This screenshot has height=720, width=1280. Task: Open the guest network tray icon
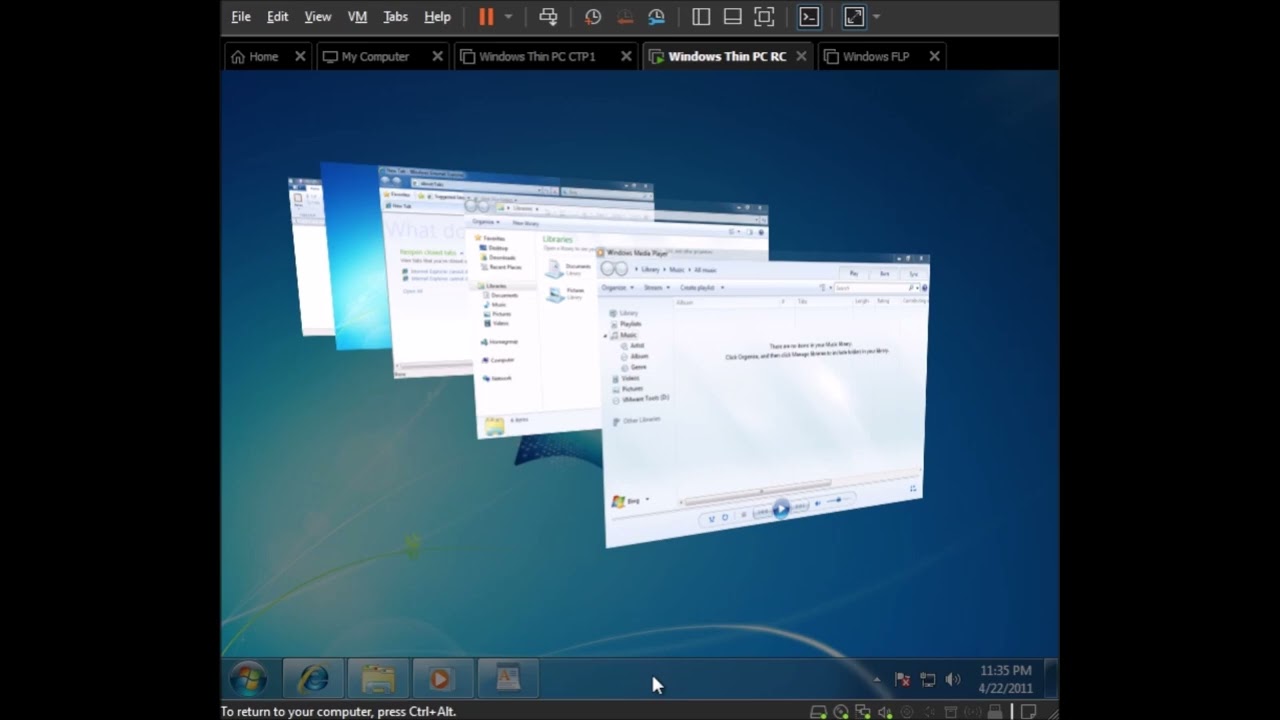928,680
